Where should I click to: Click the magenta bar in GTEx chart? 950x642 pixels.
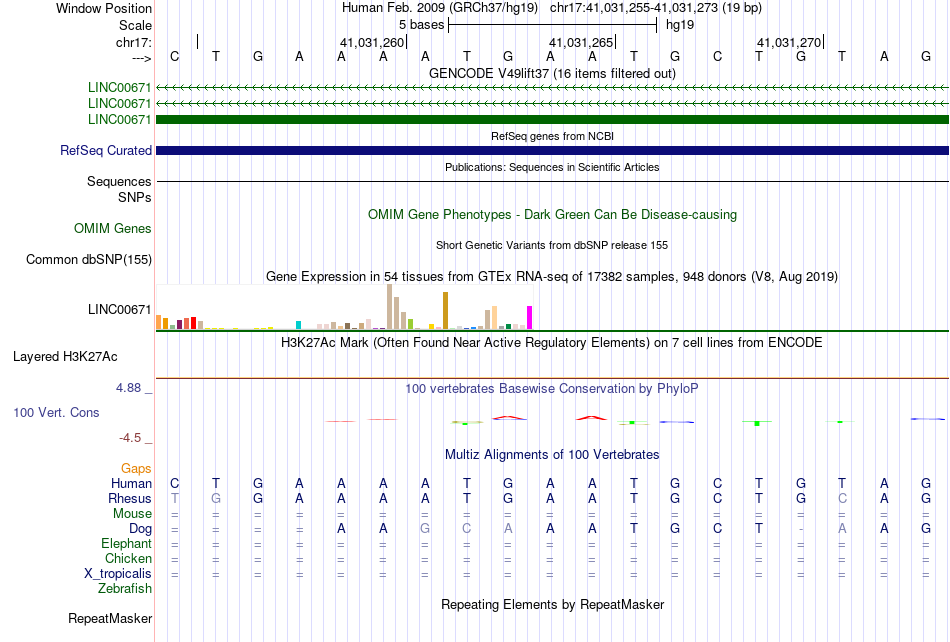(530, 318)
